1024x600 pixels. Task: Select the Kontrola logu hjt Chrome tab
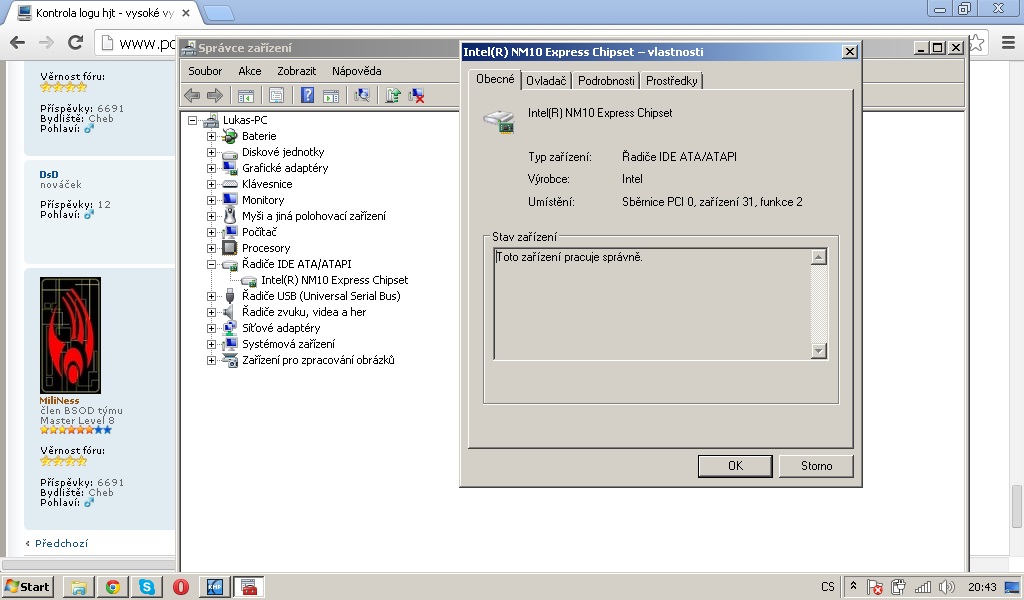104,13
